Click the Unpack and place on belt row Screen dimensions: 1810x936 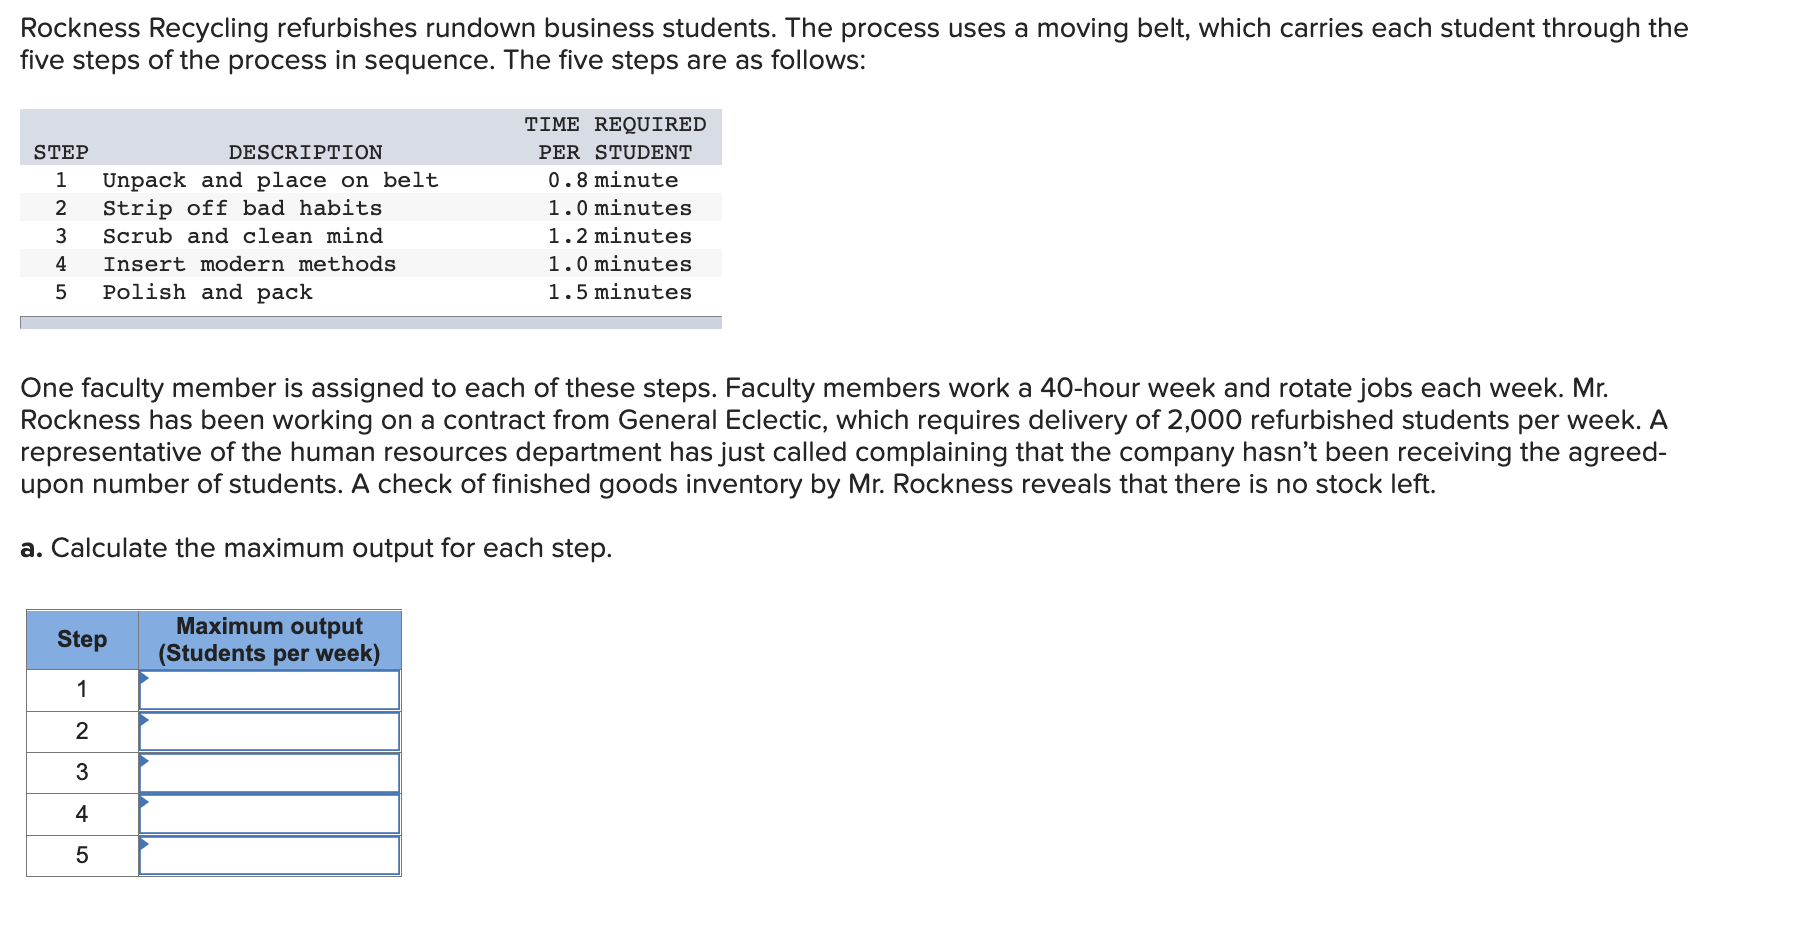point(371,180)
